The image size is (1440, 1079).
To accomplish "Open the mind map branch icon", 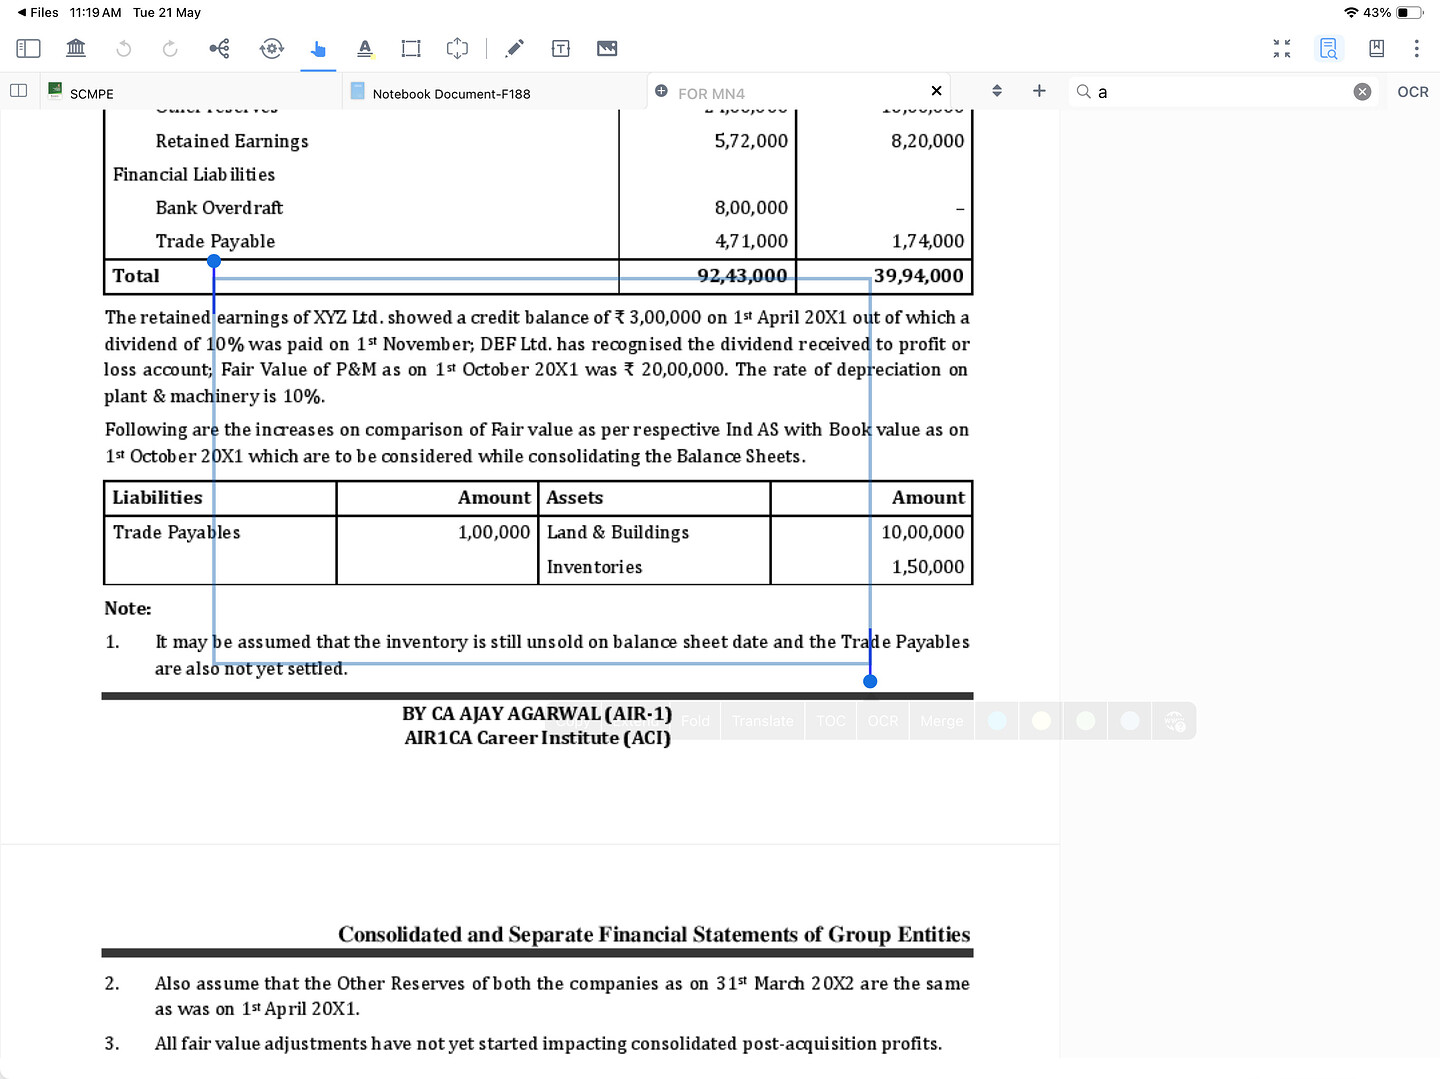I will pos(219,48).
